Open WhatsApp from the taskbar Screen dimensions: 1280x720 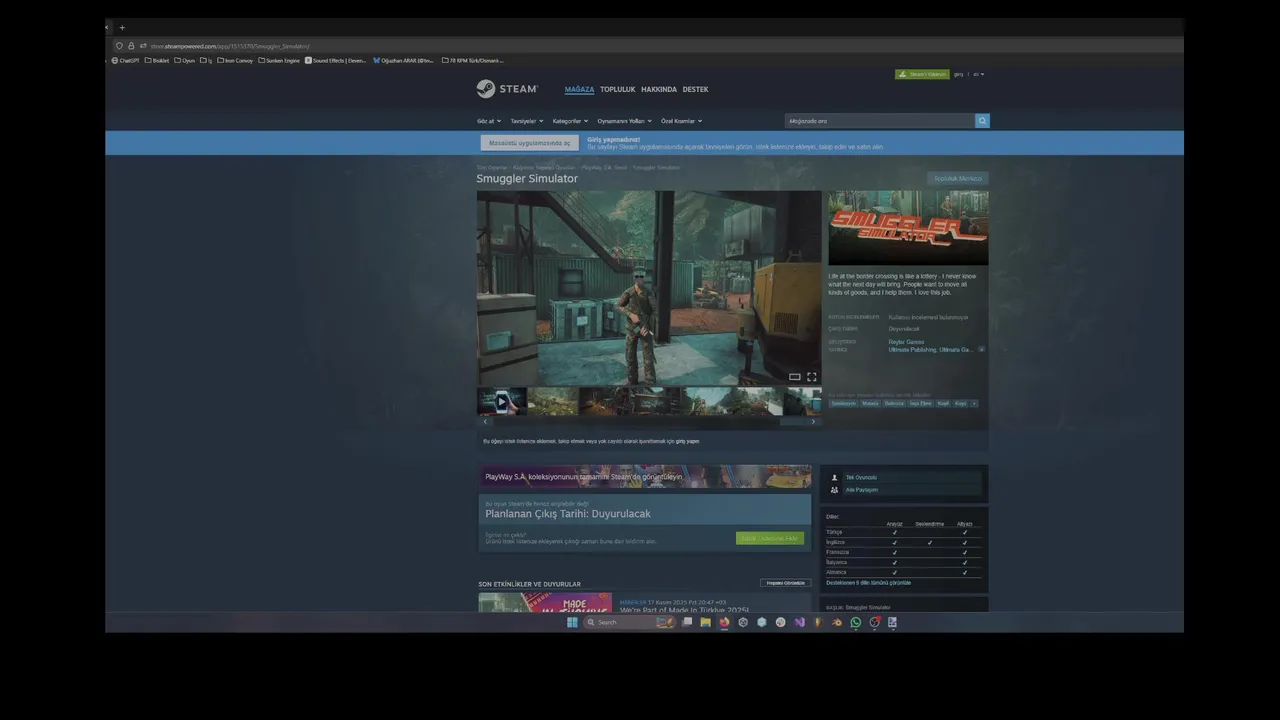click(x=855, y=622)
